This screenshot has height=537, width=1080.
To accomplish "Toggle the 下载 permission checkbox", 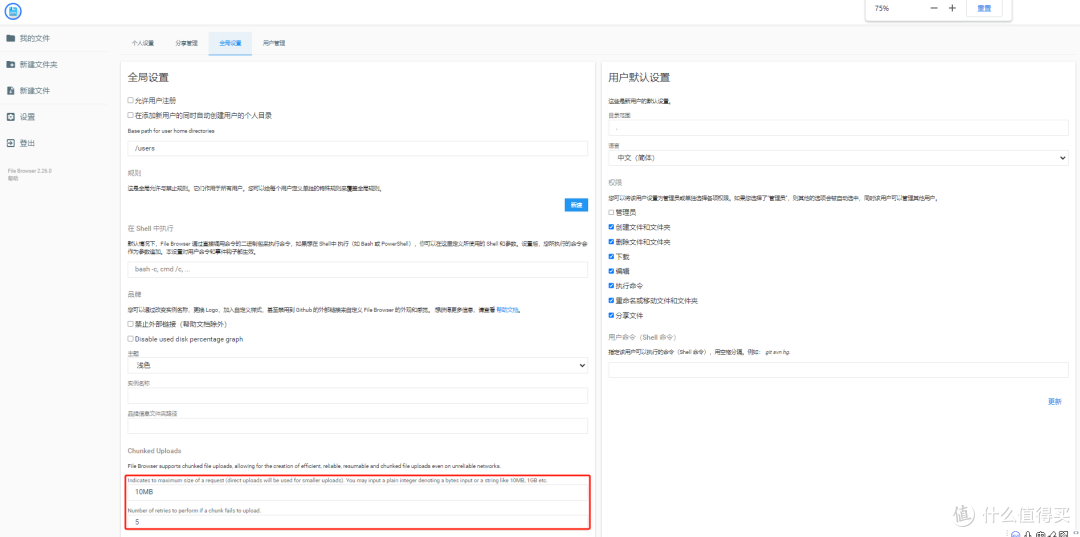I will coord(612,256).
